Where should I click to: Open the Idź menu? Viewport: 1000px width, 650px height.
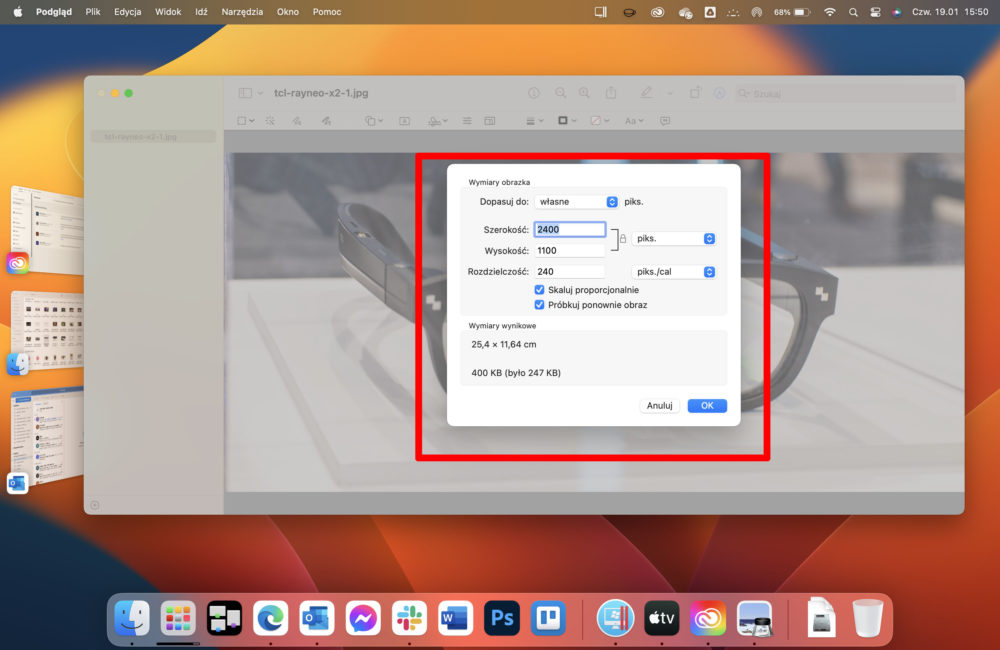(x=202, y=12)
